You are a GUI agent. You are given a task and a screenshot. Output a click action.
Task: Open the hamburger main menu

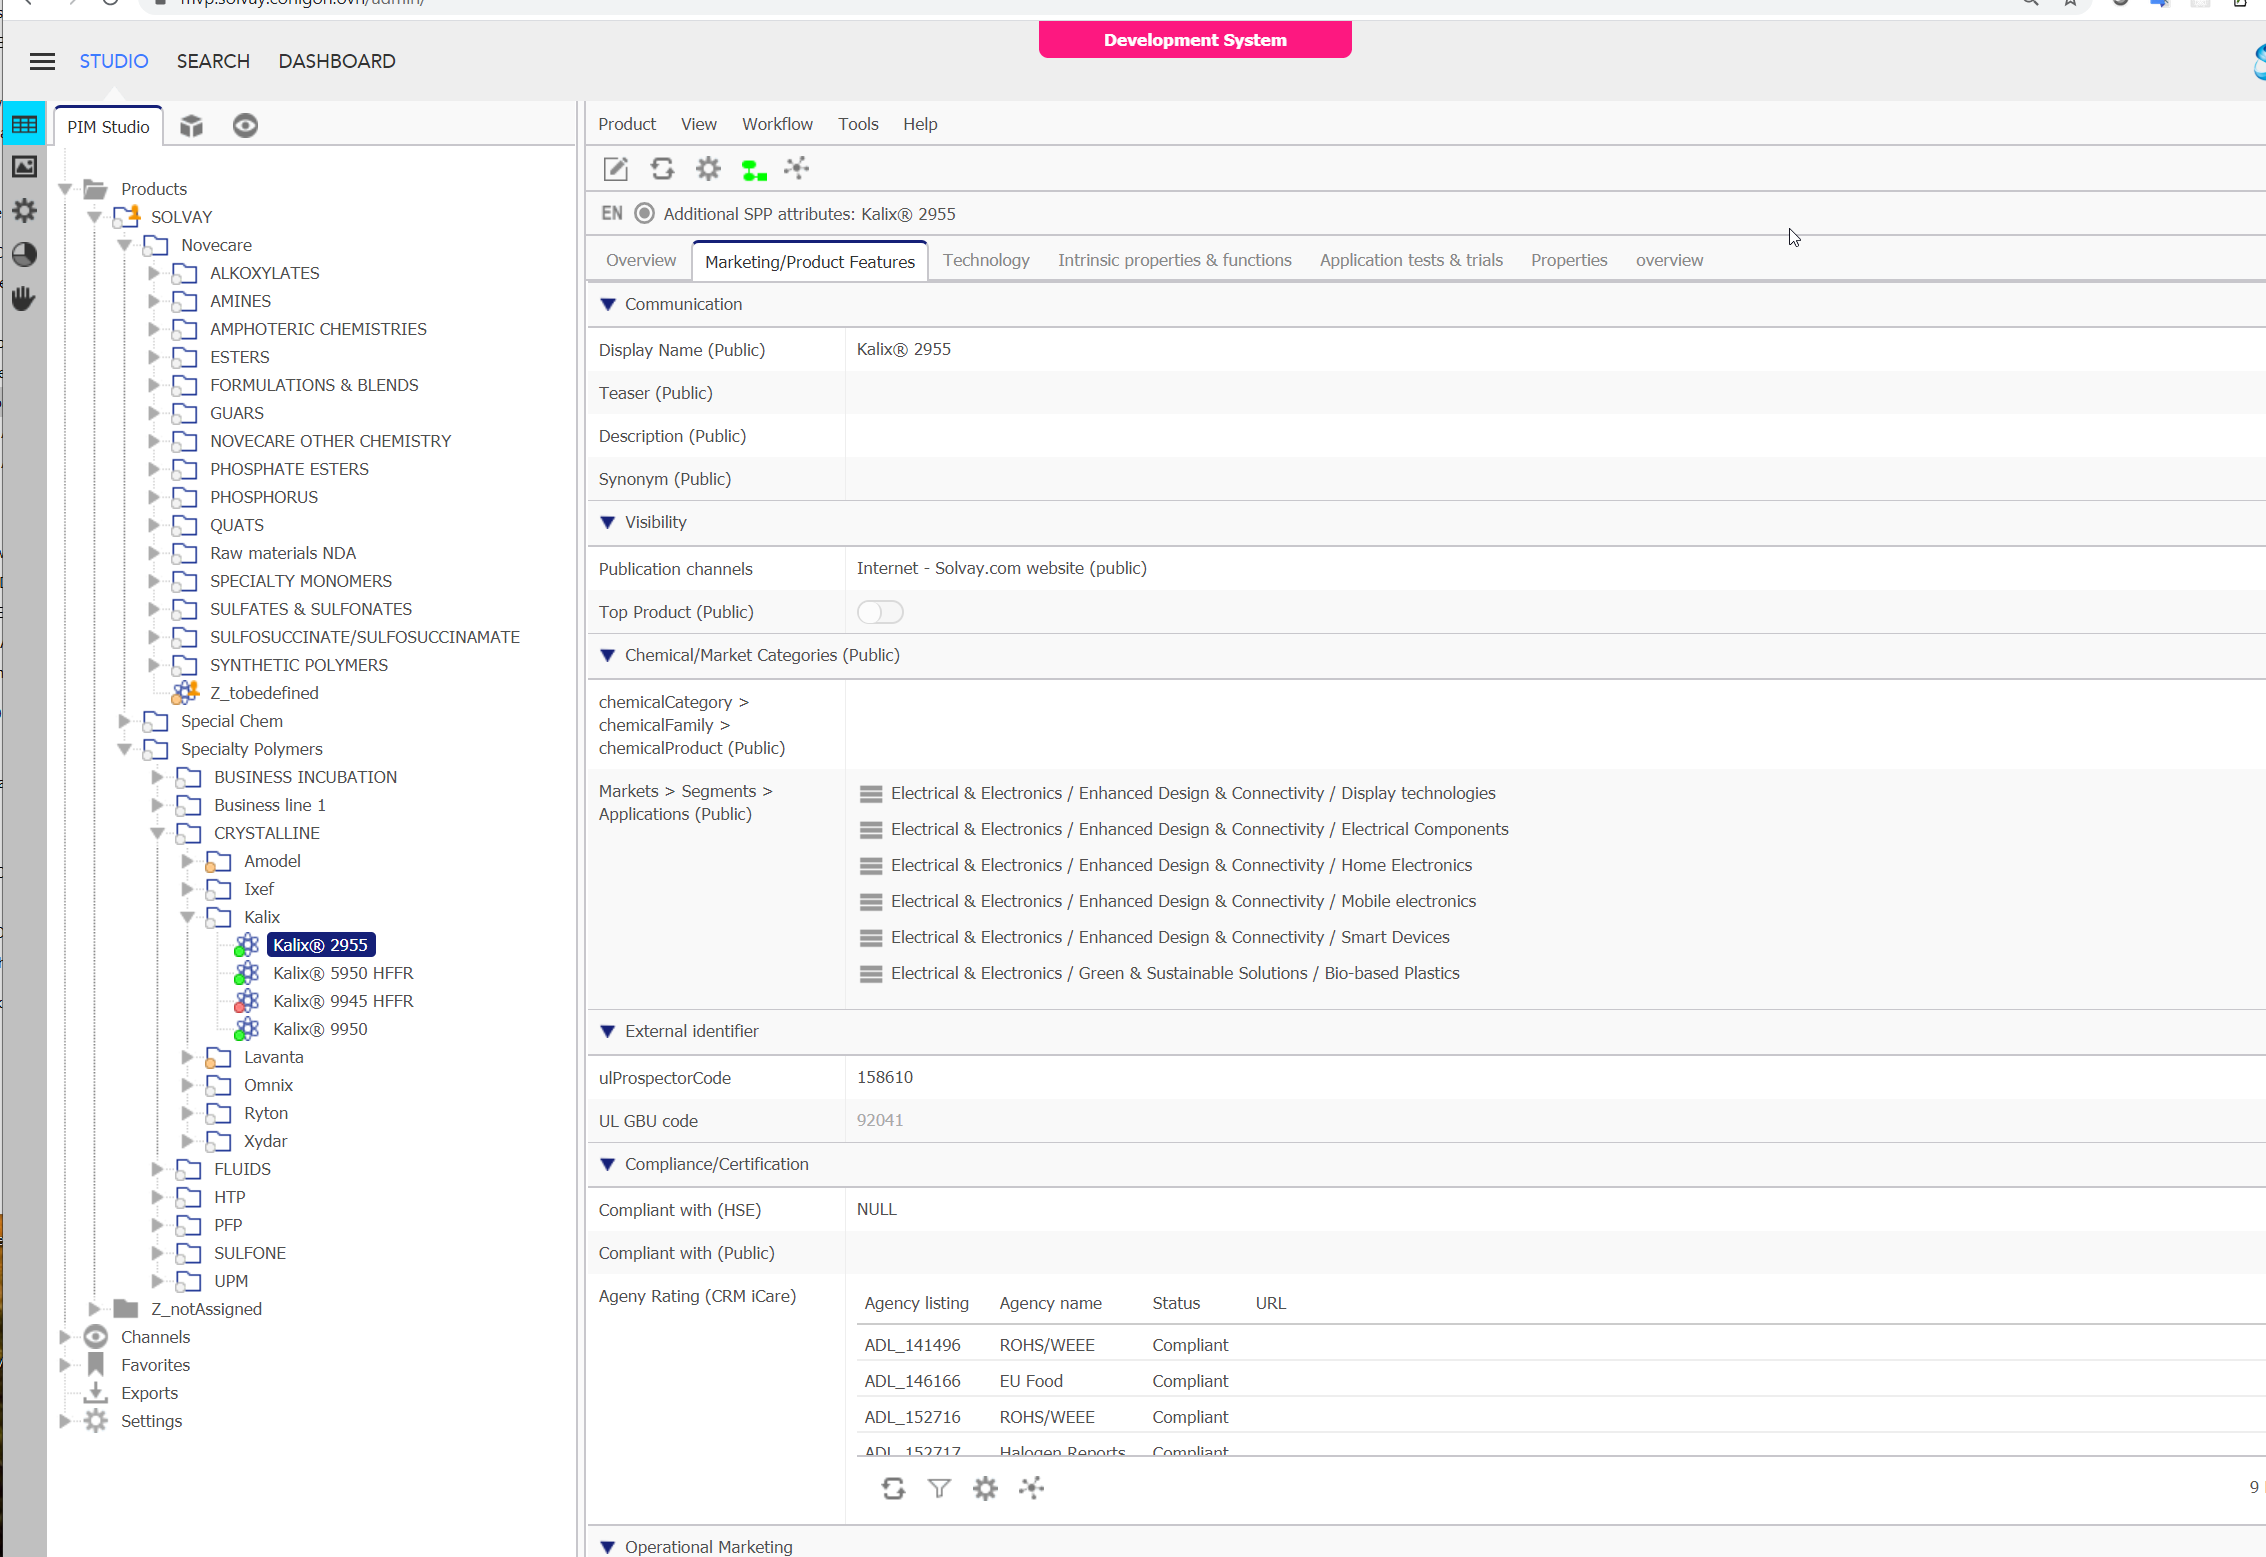pyautogui.click(x=42, y=62)
